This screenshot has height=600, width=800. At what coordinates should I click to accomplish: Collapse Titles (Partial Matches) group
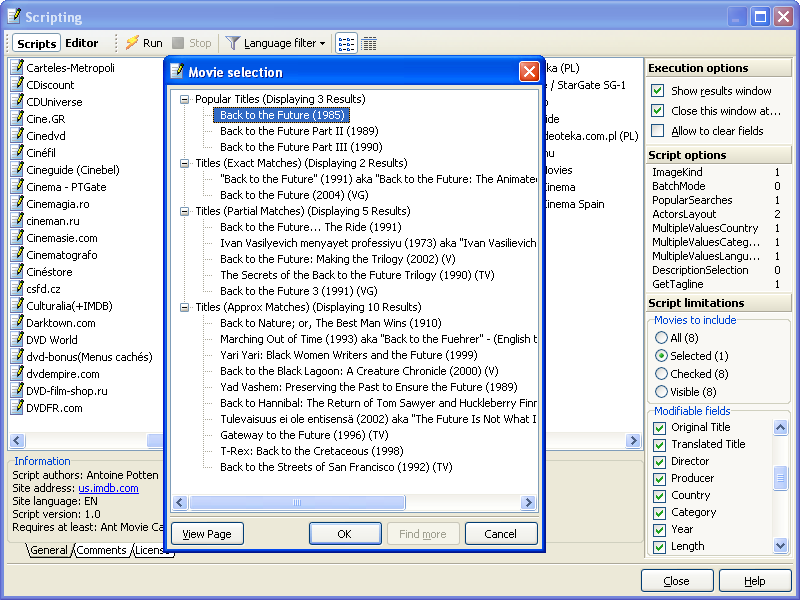[x=185, y=211]
